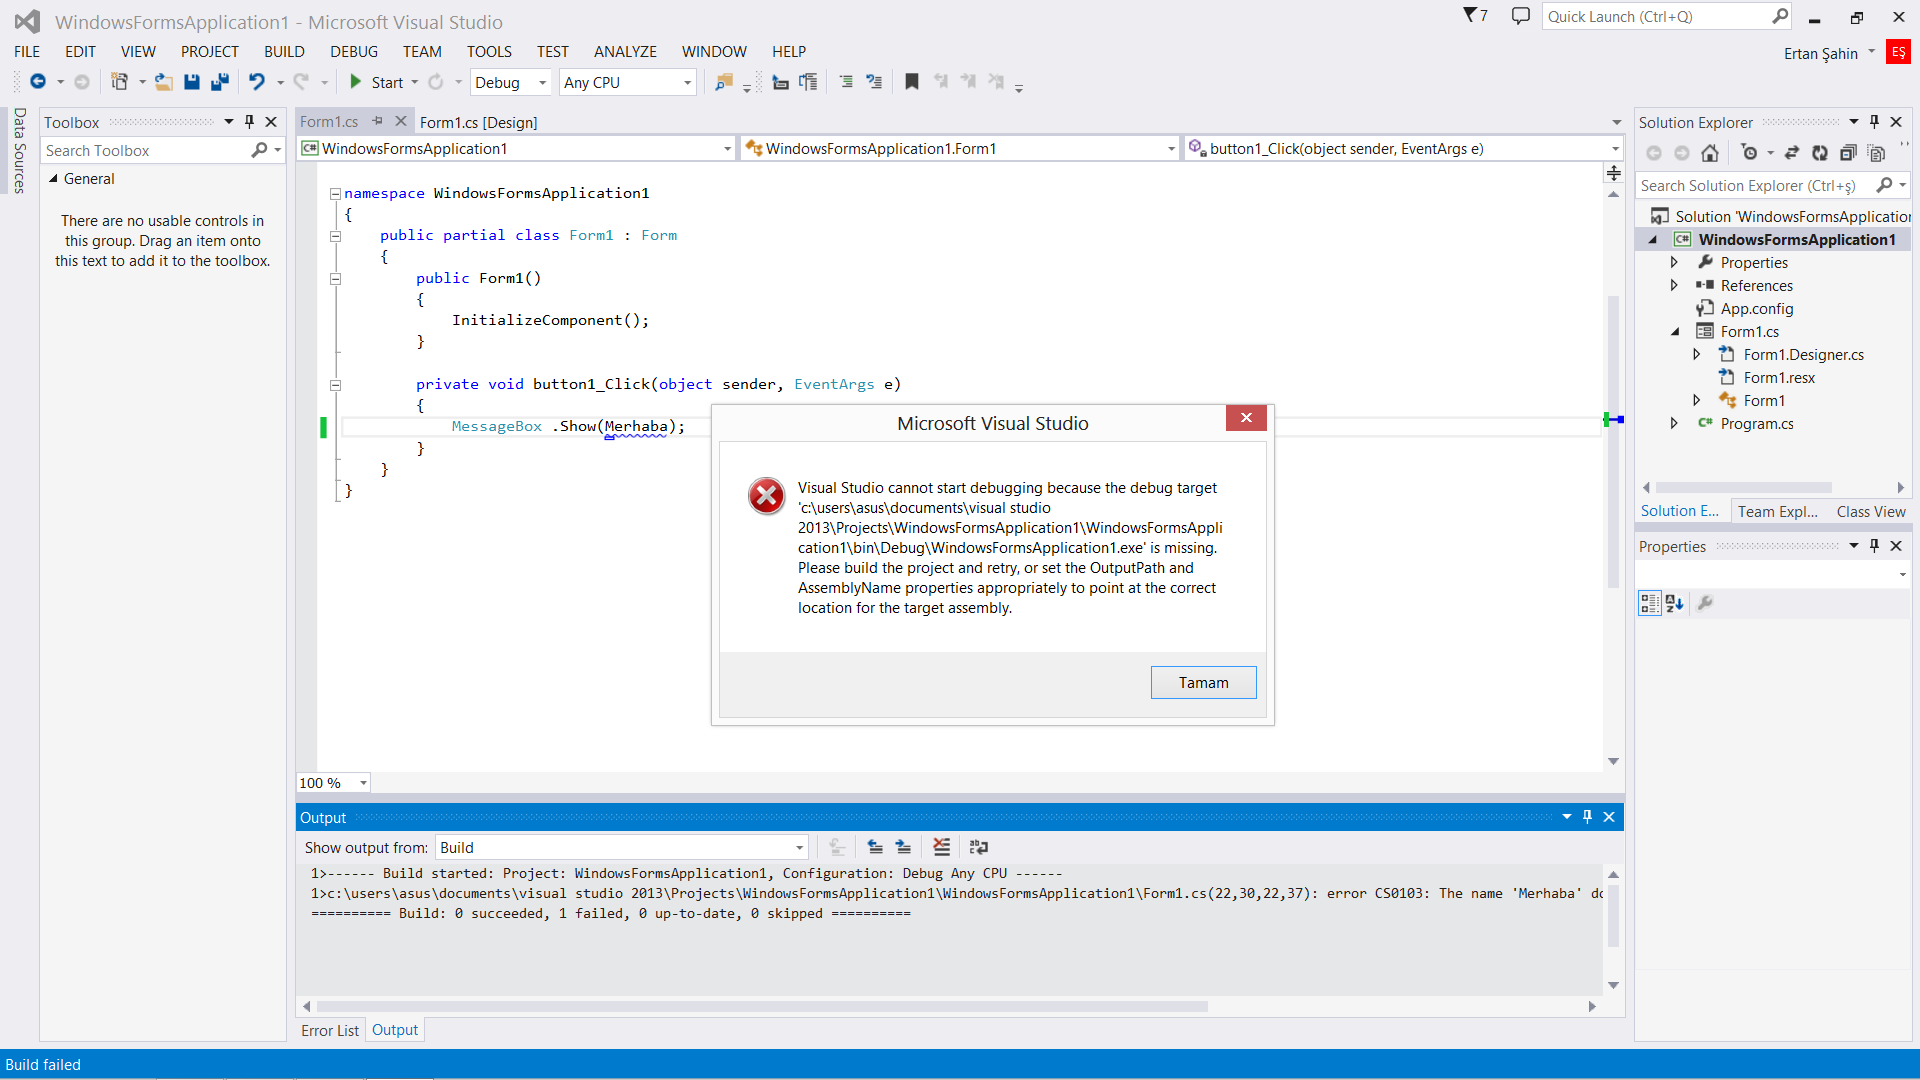Open the FILE menu
Viewport: 1920px width, 1080px height.
(x=27, y=51)
